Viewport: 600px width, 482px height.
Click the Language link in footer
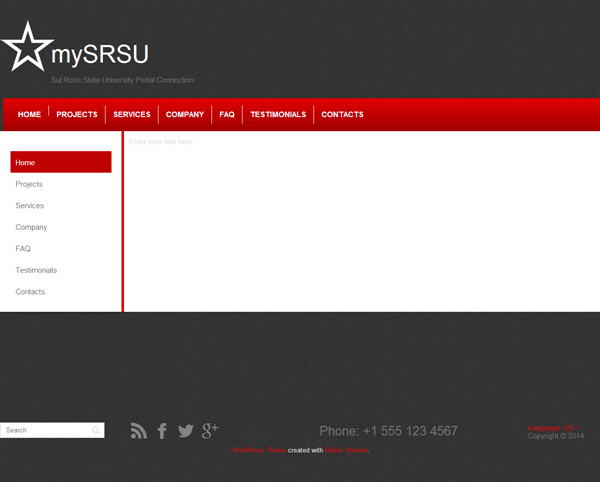[550, 428]
